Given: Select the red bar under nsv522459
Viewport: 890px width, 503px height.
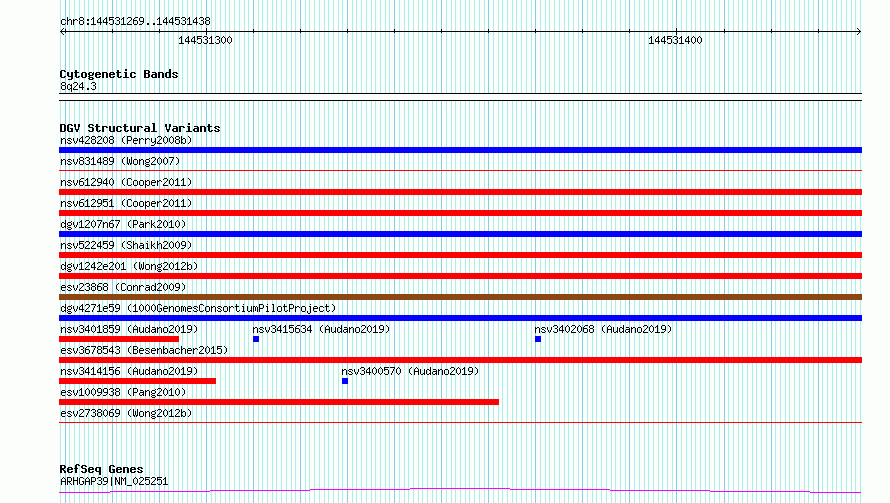Looking at the screenshot, I should click(x=460, y=255).
